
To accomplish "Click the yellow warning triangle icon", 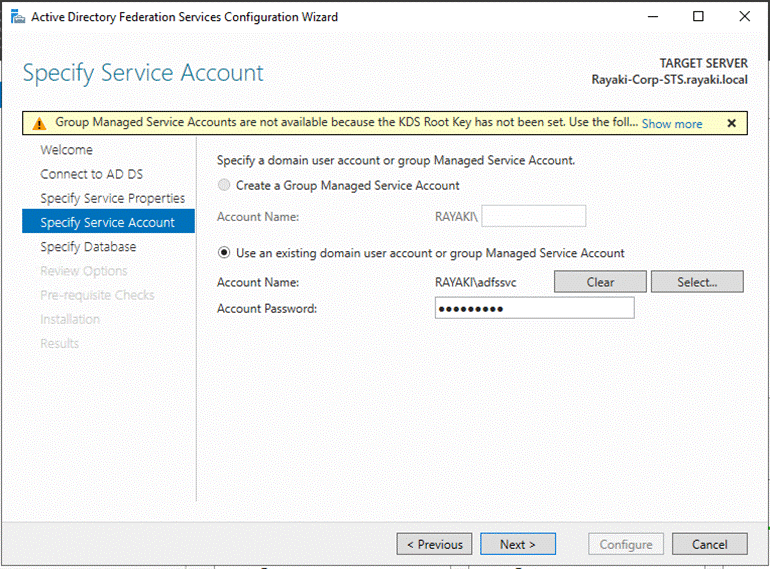I will coord(39,124).
